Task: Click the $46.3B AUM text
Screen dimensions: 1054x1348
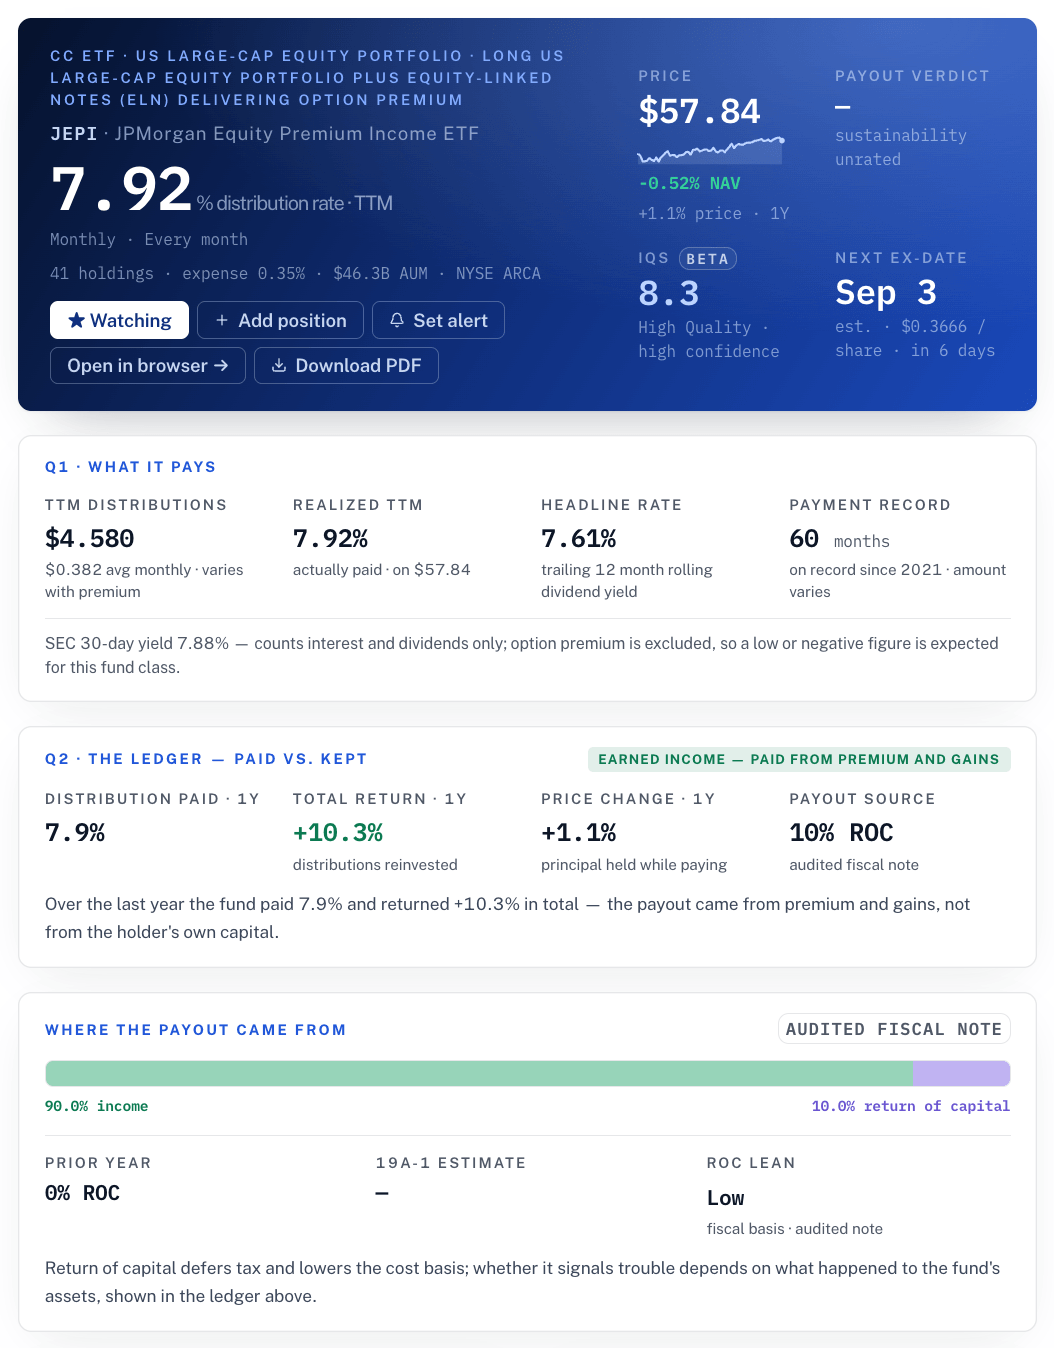Action: (x=380, y=274)
